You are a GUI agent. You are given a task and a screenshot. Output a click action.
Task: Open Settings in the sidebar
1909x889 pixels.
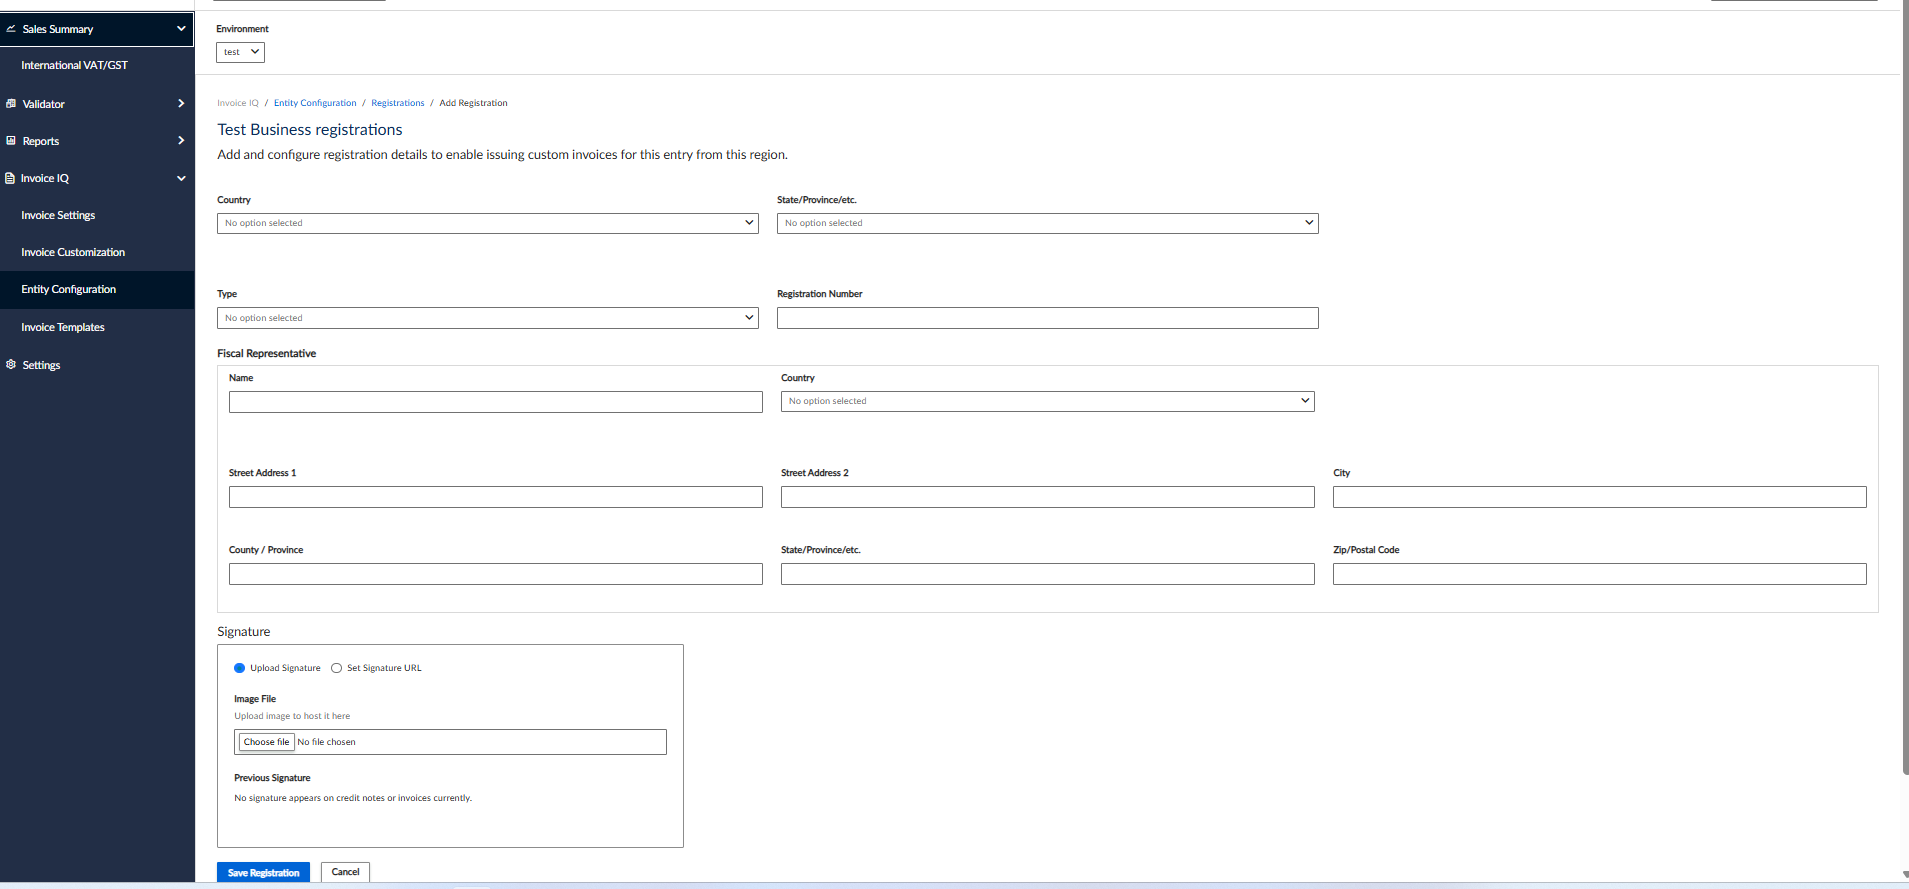41,365
